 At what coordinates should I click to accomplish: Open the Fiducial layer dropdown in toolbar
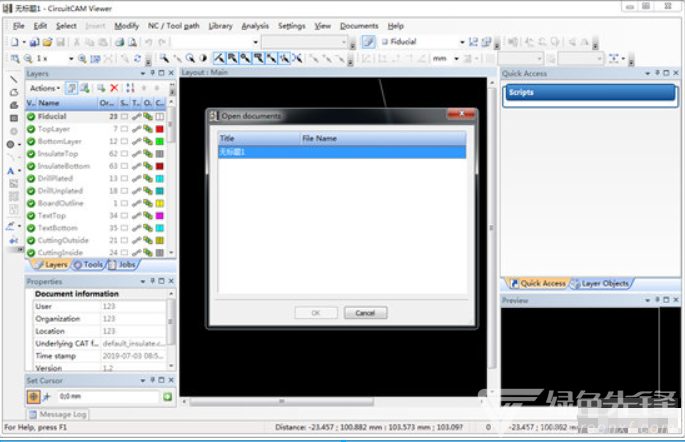point(462,42)
